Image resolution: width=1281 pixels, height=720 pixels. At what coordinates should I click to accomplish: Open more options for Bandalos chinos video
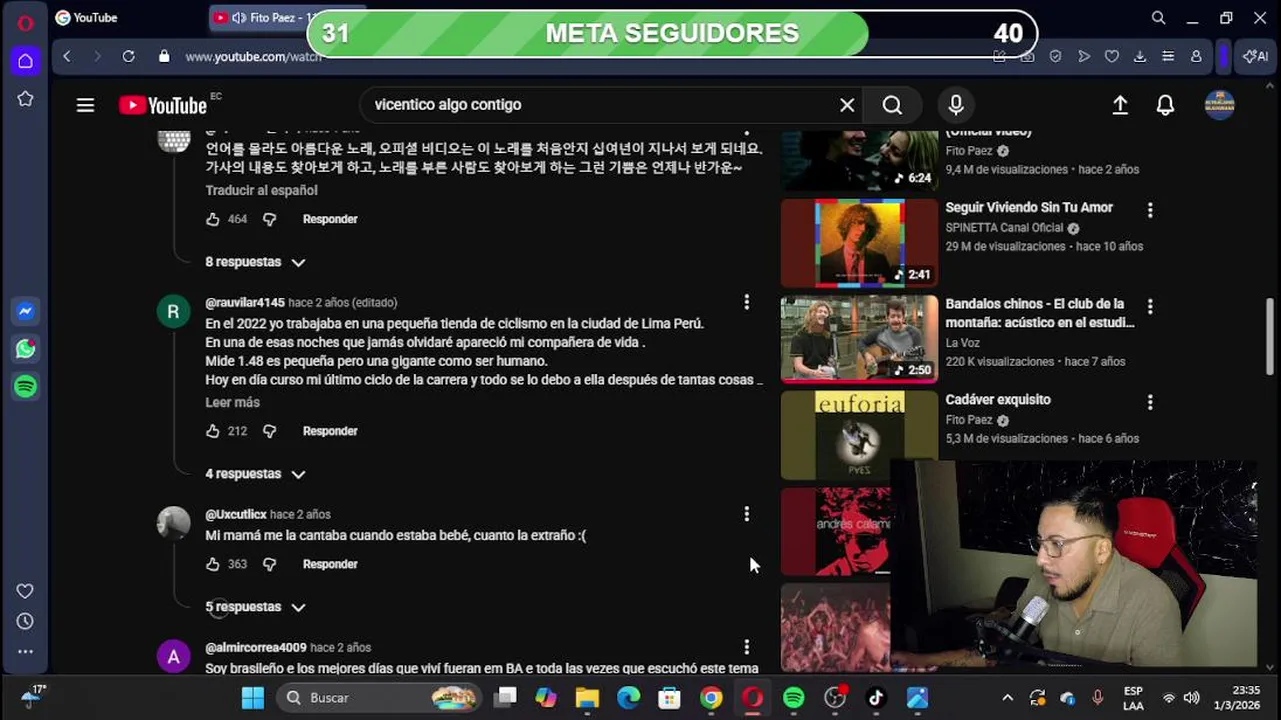coord(1150,305)
